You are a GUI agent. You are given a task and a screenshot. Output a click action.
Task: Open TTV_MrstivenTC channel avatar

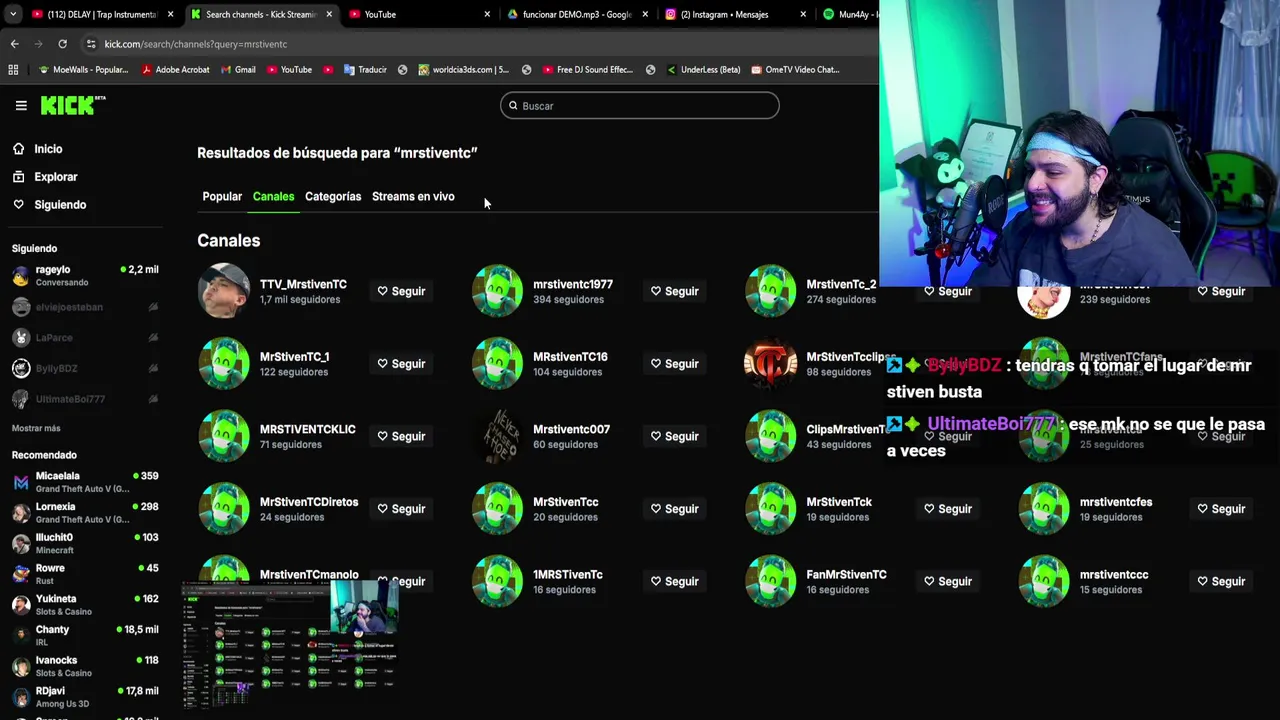pyautogui.click(x=224, y=290)
